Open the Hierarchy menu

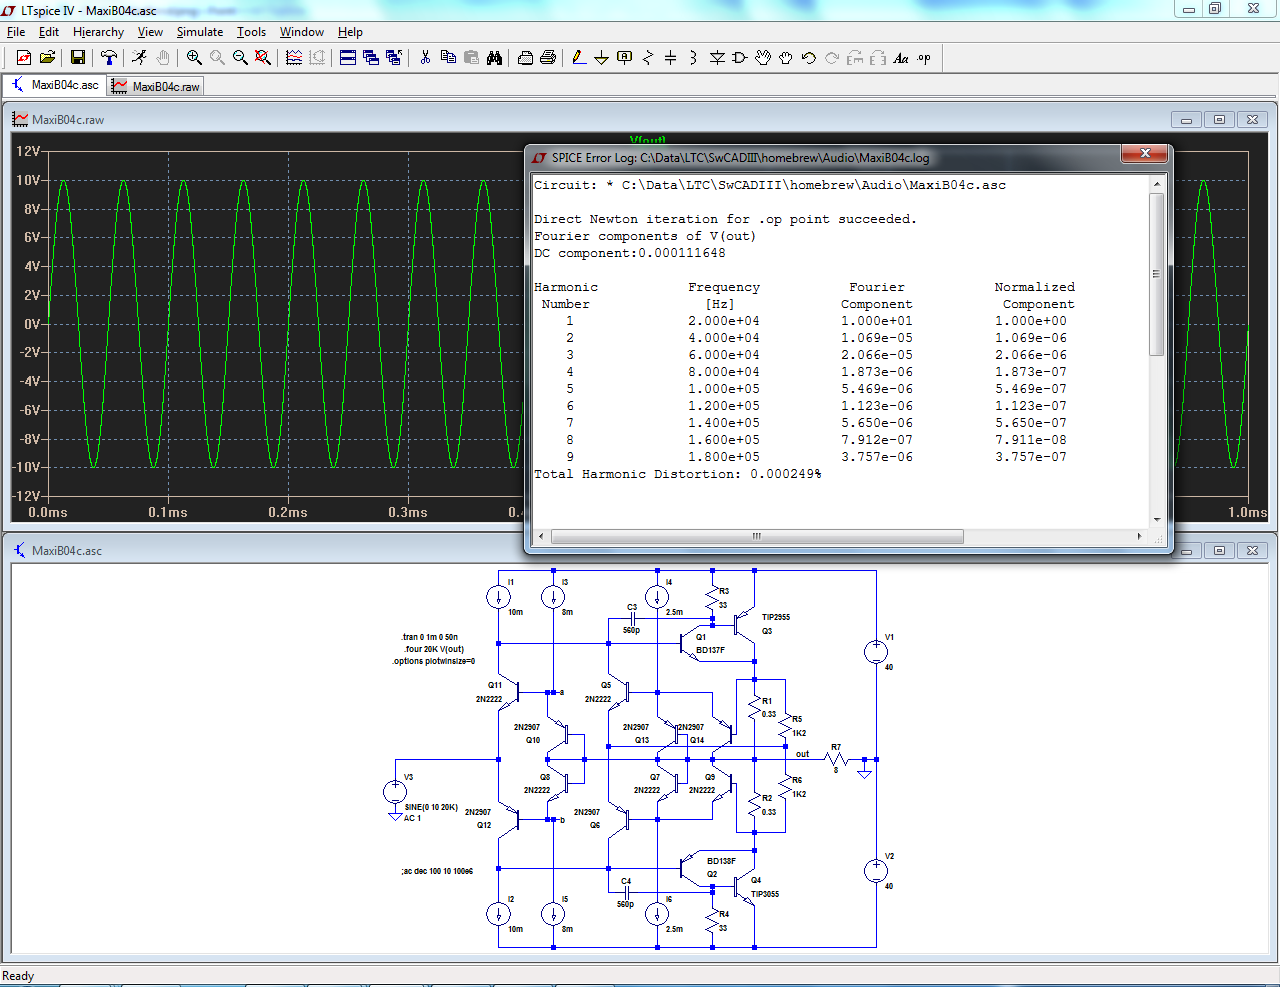tap(98, 32)
